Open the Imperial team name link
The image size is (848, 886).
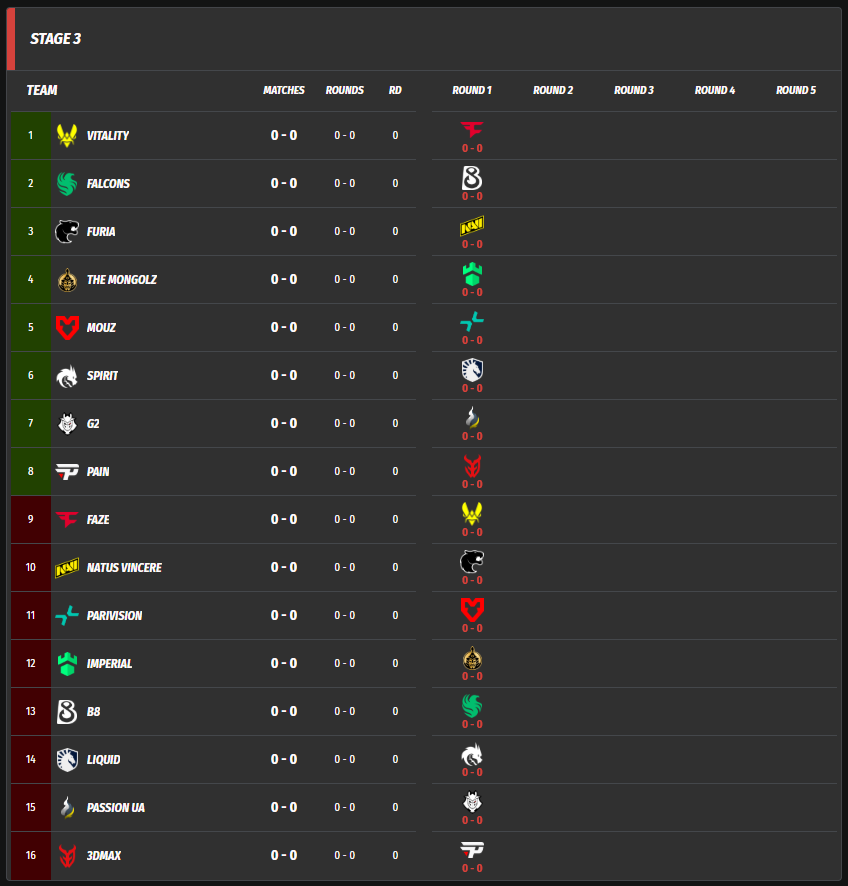pyautogui.click(x=109, y=663)
